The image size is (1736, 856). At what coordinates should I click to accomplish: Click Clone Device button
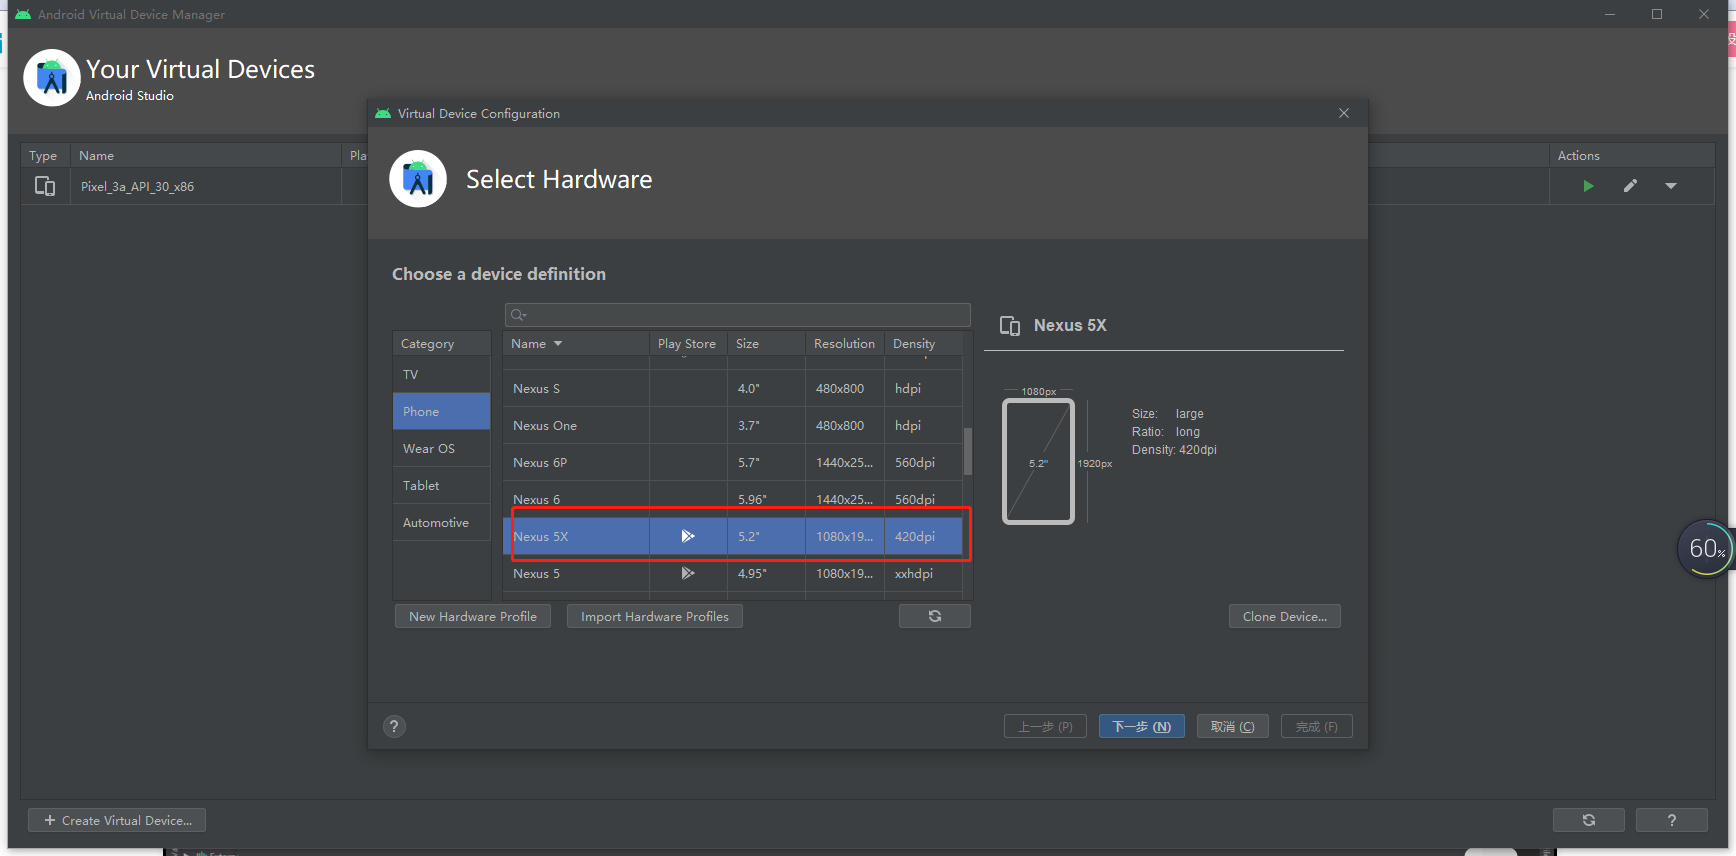tap(1285, 616)
